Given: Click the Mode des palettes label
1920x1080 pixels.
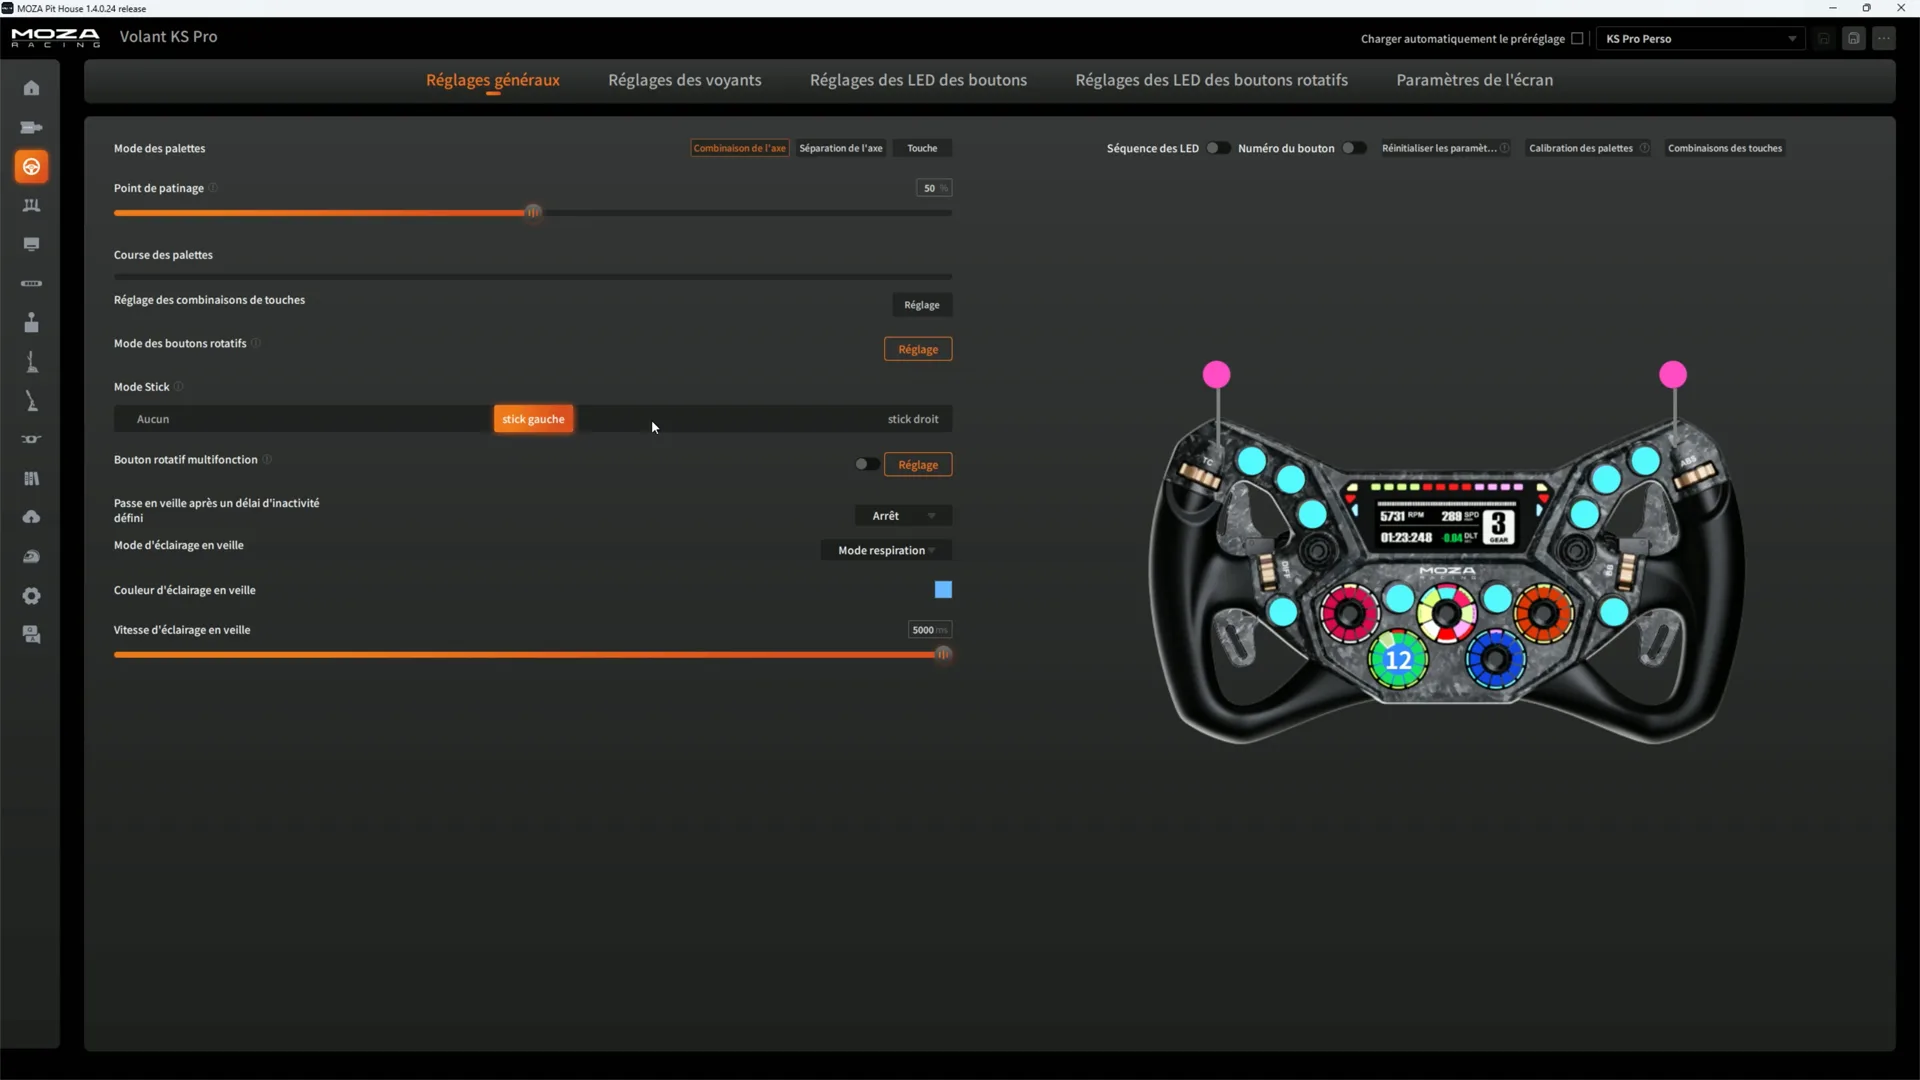Looking at the screenshot, I should (160, 148).
